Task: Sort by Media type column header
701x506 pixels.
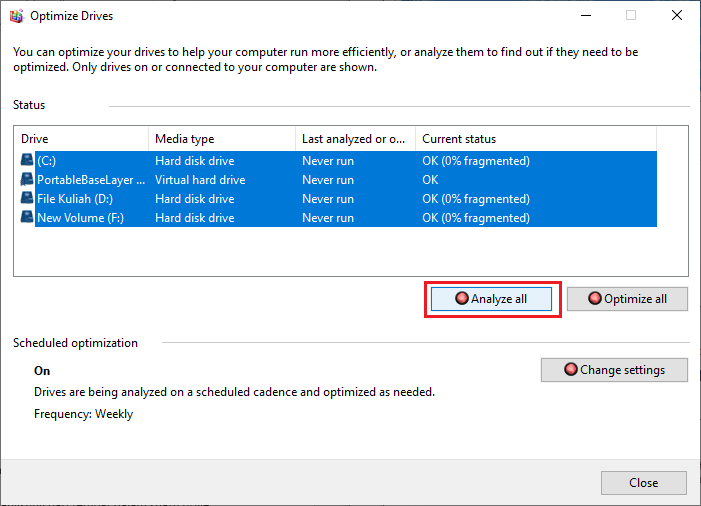Action: click(x=220, y=139)
